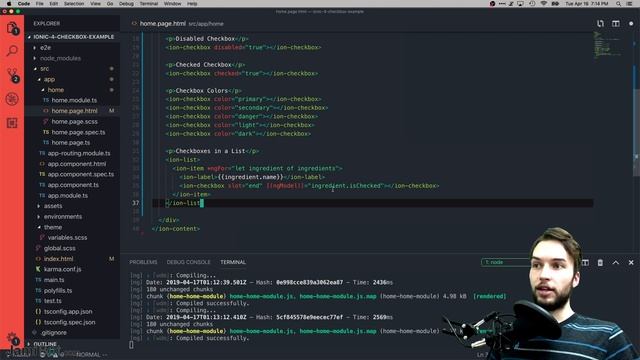The image size is (640, 360).
Task: Open the Manage gear at sidebar bottom
Action: point(12,338)
